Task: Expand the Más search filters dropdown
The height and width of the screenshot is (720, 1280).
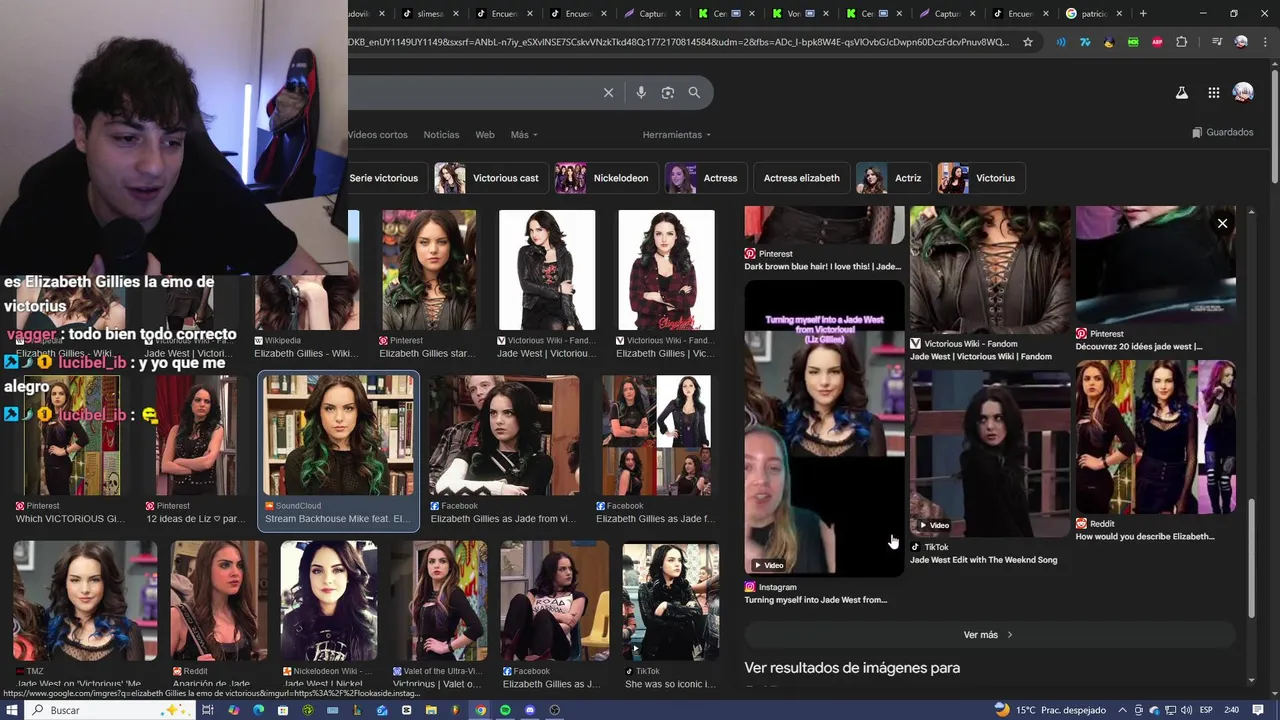Action: [524, 135]
